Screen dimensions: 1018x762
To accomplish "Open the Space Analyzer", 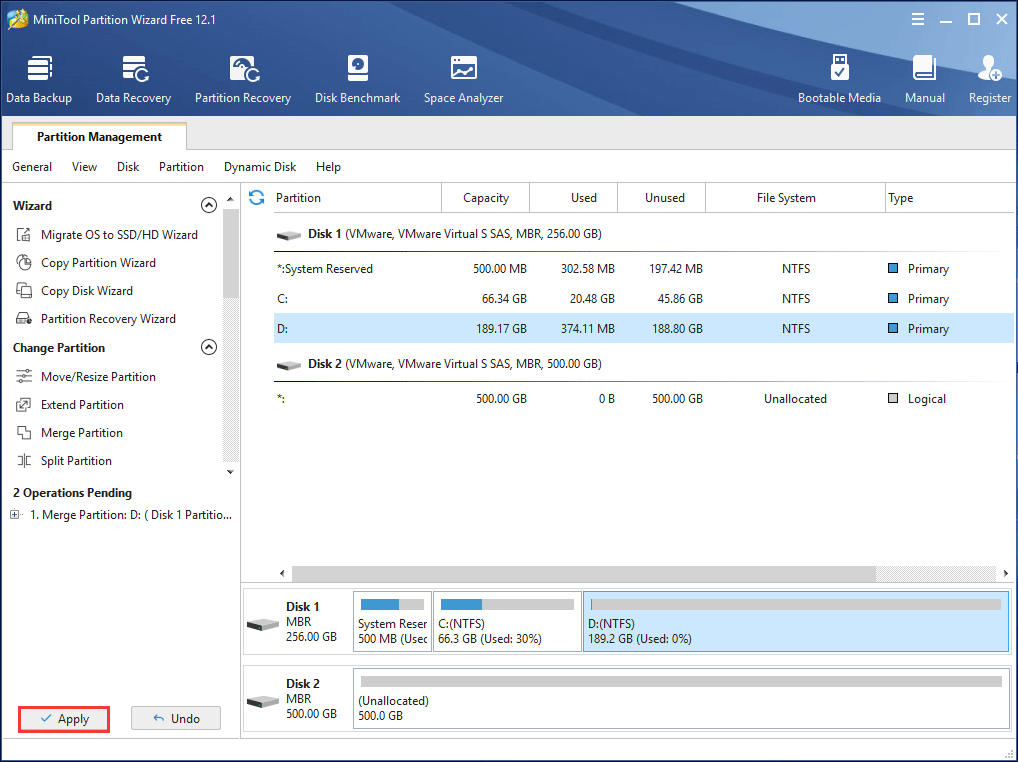I will click(463, 78).
